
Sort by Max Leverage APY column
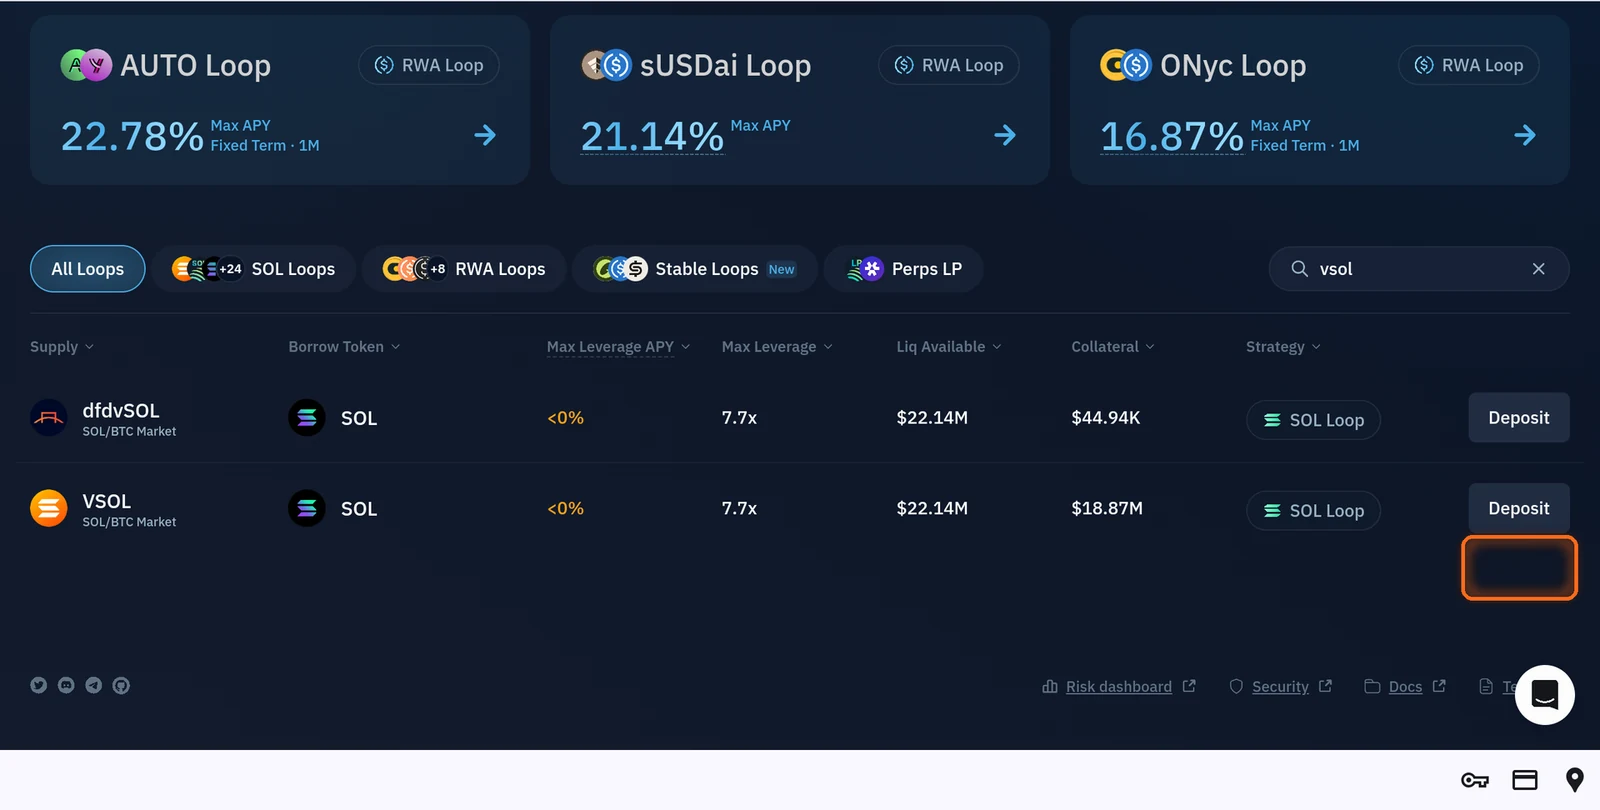click(x=618, y=347)
